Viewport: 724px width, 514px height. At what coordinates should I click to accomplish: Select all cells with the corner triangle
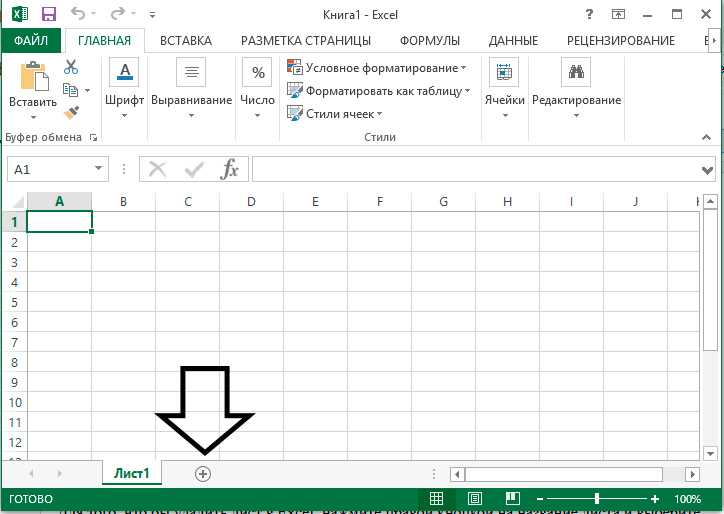coord(17,202)
